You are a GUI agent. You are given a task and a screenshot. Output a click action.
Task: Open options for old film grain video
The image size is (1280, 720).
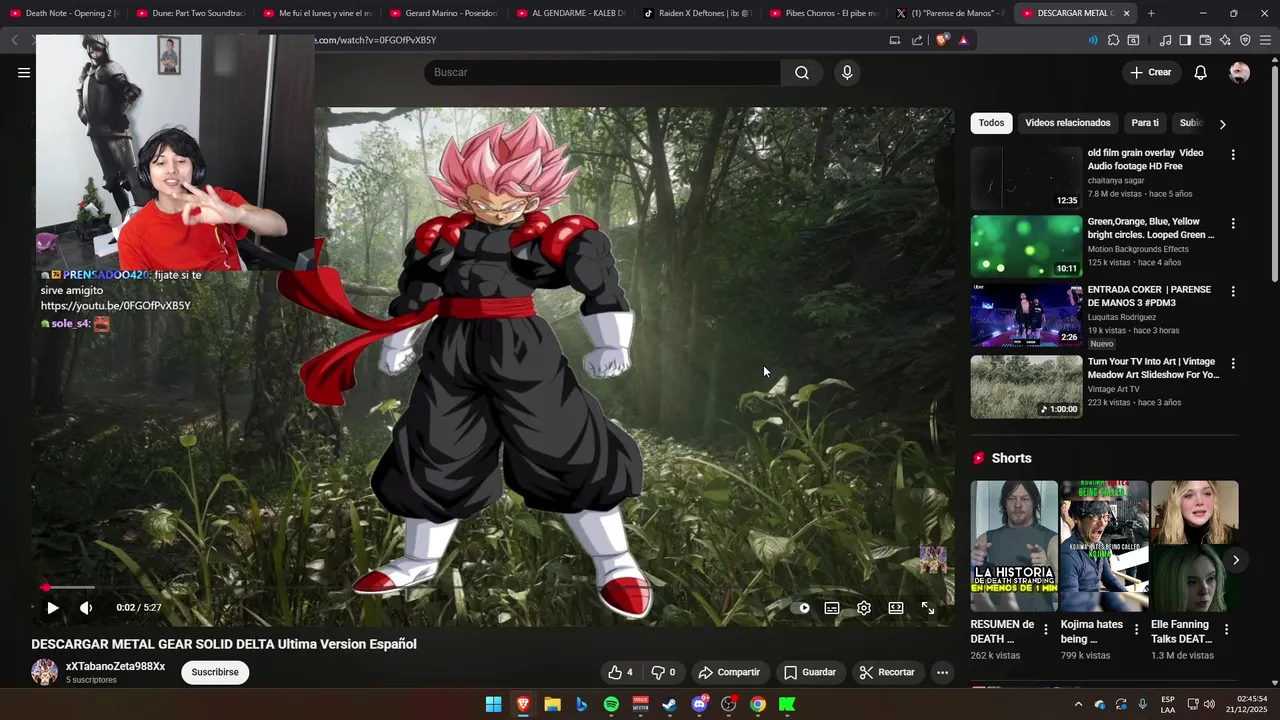coord(1232,155)
